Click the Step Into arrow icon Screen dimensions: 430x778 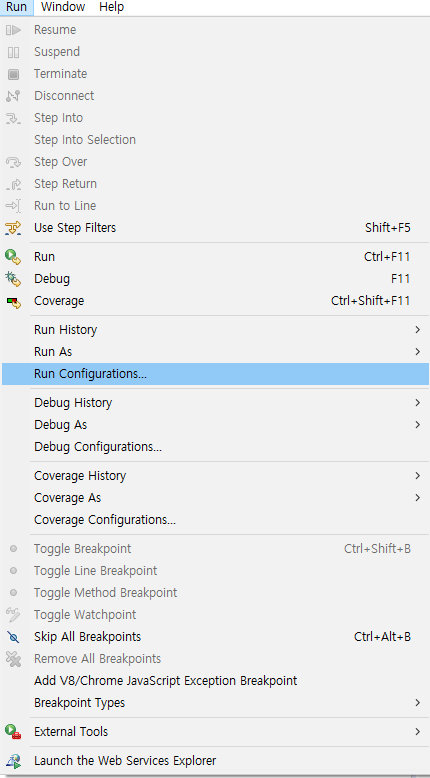pyautogui.click(x=13, y=118)
